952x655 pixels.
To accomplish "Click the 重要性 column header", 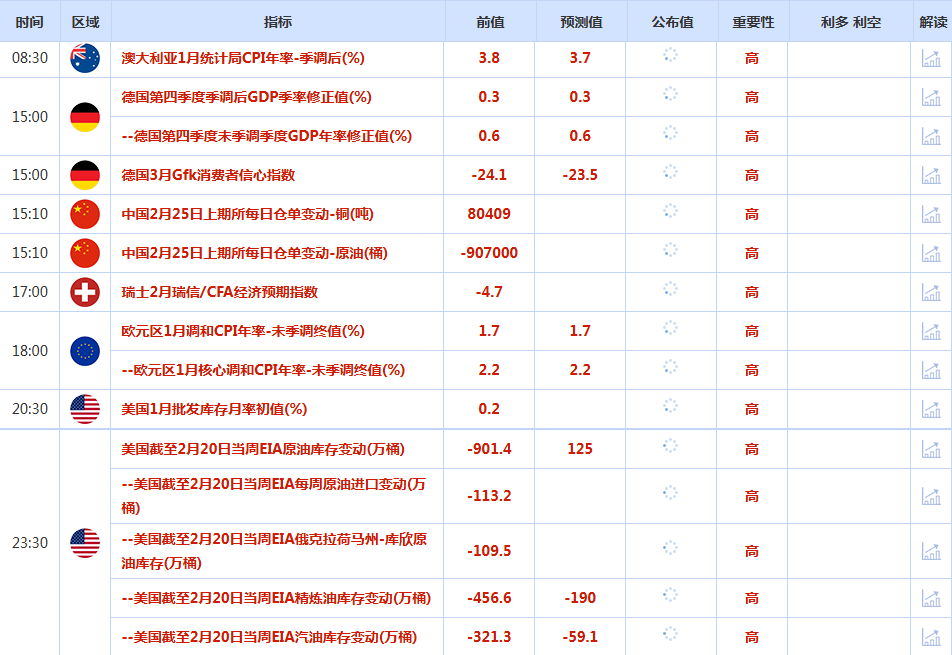I will (752, 22).
